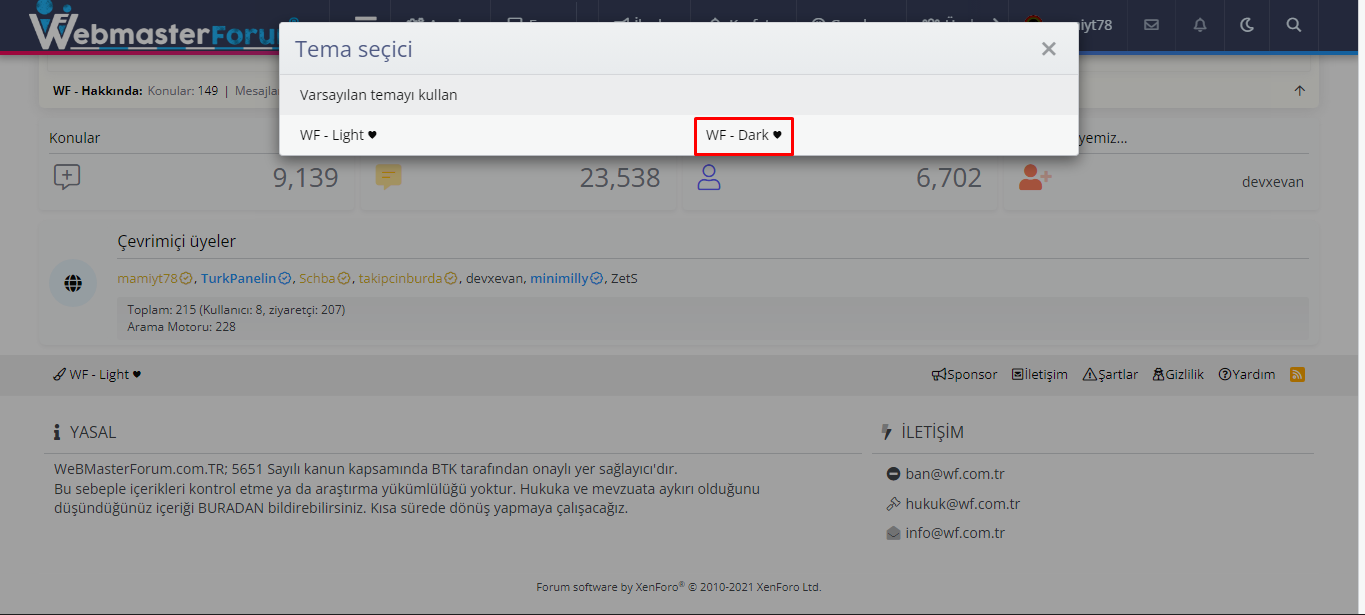Screen dimensions: 1365x615
Task: Click the 'Konular: 149' statistic
Action: pos(183,90)
